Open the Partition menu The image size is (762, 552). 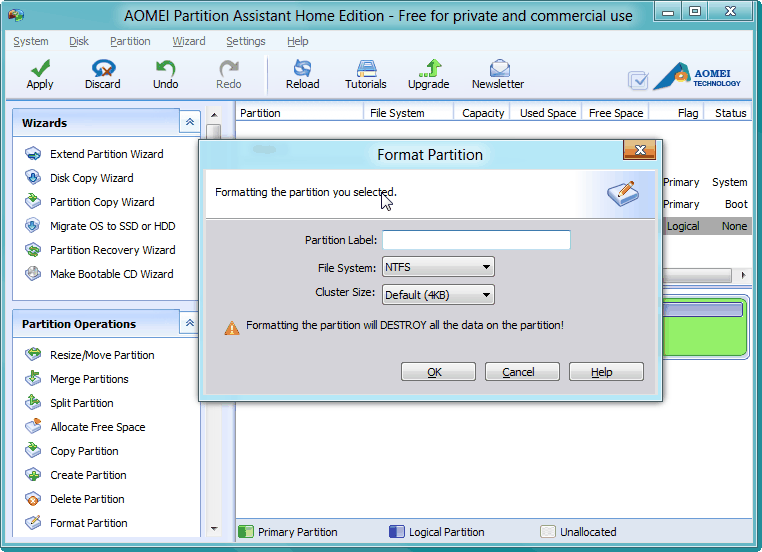pos(130,41)
